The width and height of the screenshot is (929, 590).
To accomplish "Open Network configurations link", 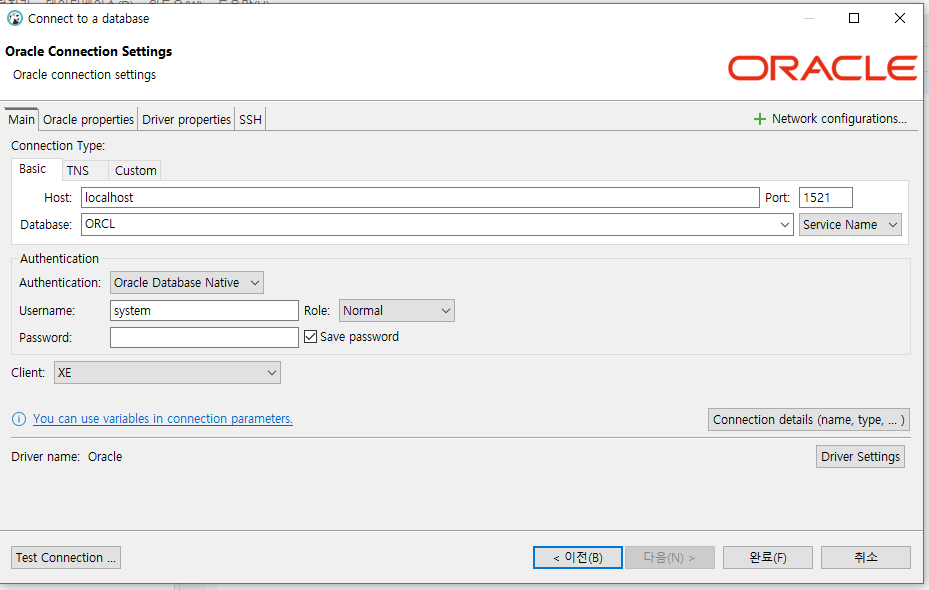I will [x=839, y=118].
